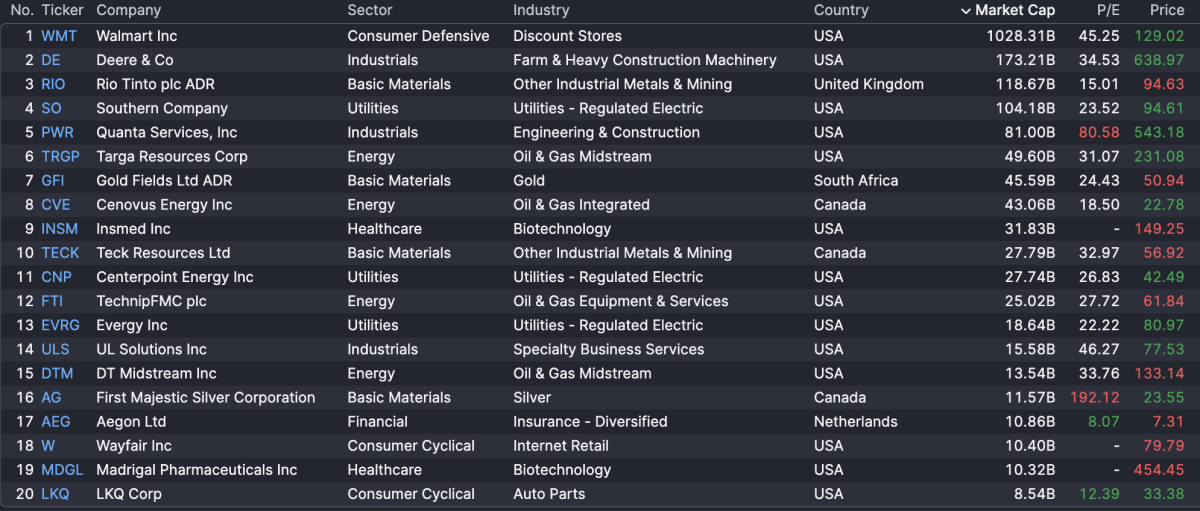The image size is (1200, 511).
Task: Select the Wayfair Inc row
Action: pos(134,446)
